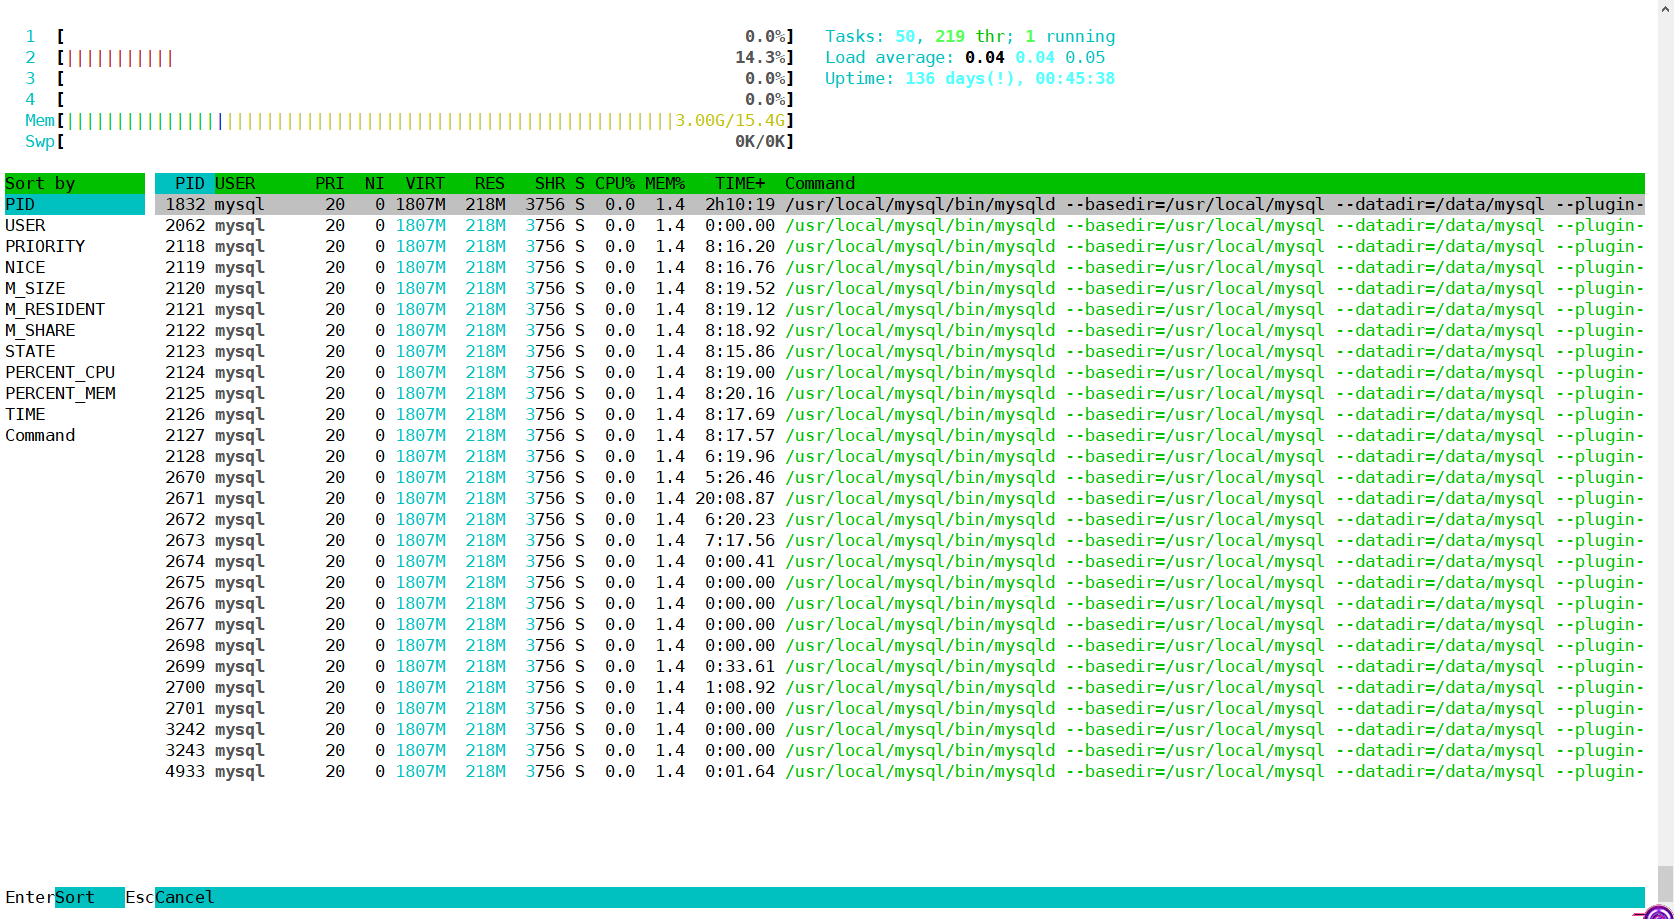Screen dimensions: 1674x919
Task: Click the Command column header
Action: click(820, 183)
